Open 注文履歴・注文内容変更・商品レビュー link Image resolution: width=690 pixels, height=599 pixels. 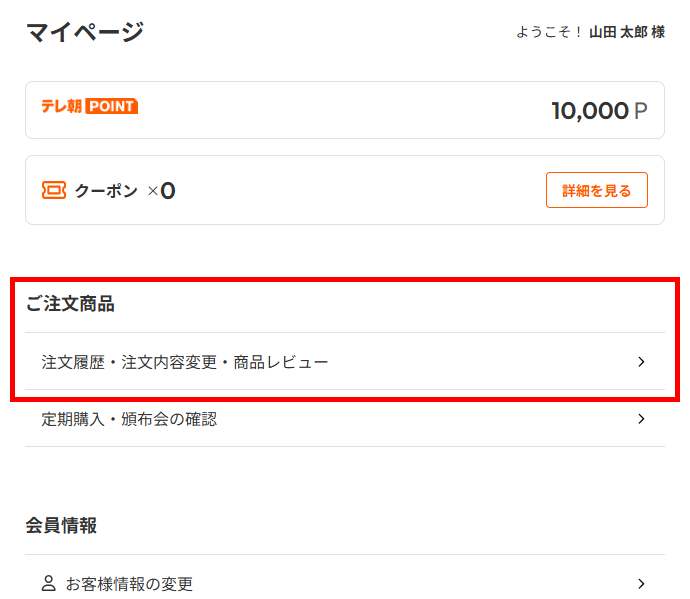185,362
